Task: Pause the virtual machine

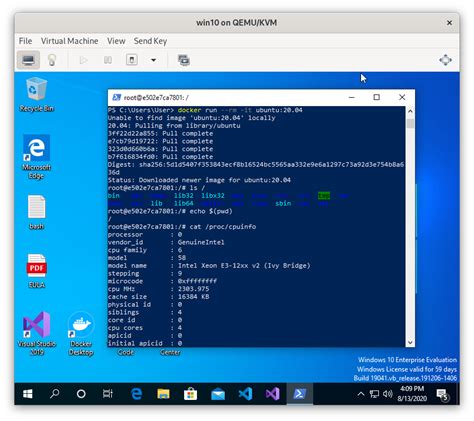Action: [x=108, y=60]
